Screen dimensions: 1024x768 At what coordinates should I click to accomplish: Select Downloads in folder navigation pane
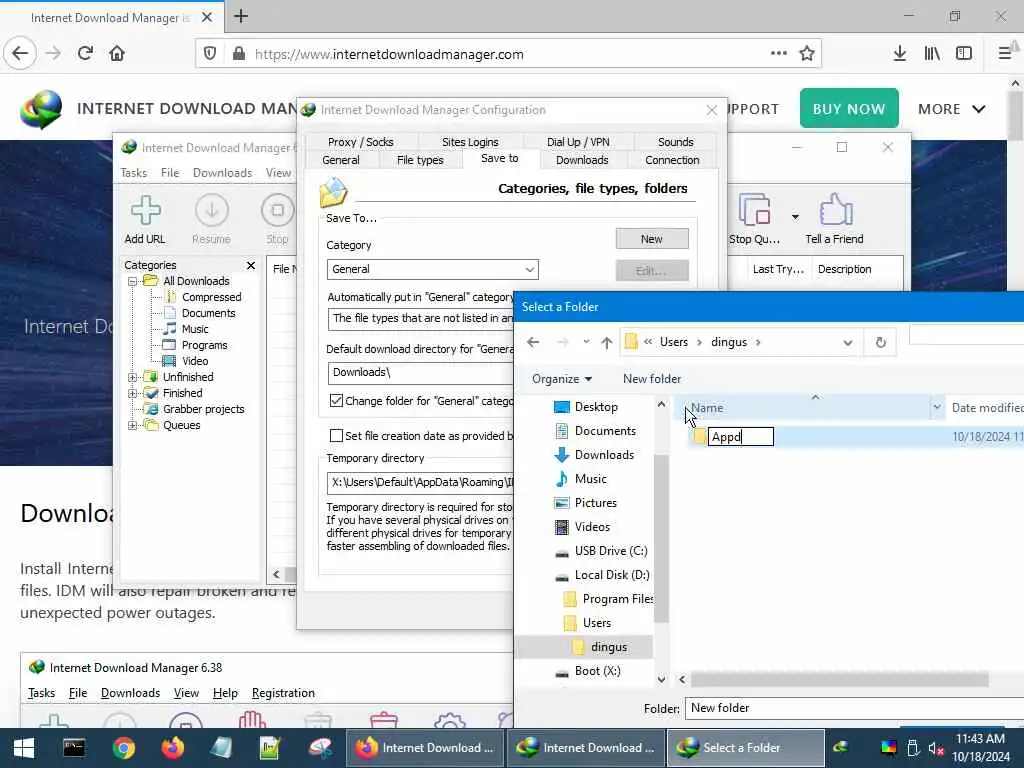[603, 455]
